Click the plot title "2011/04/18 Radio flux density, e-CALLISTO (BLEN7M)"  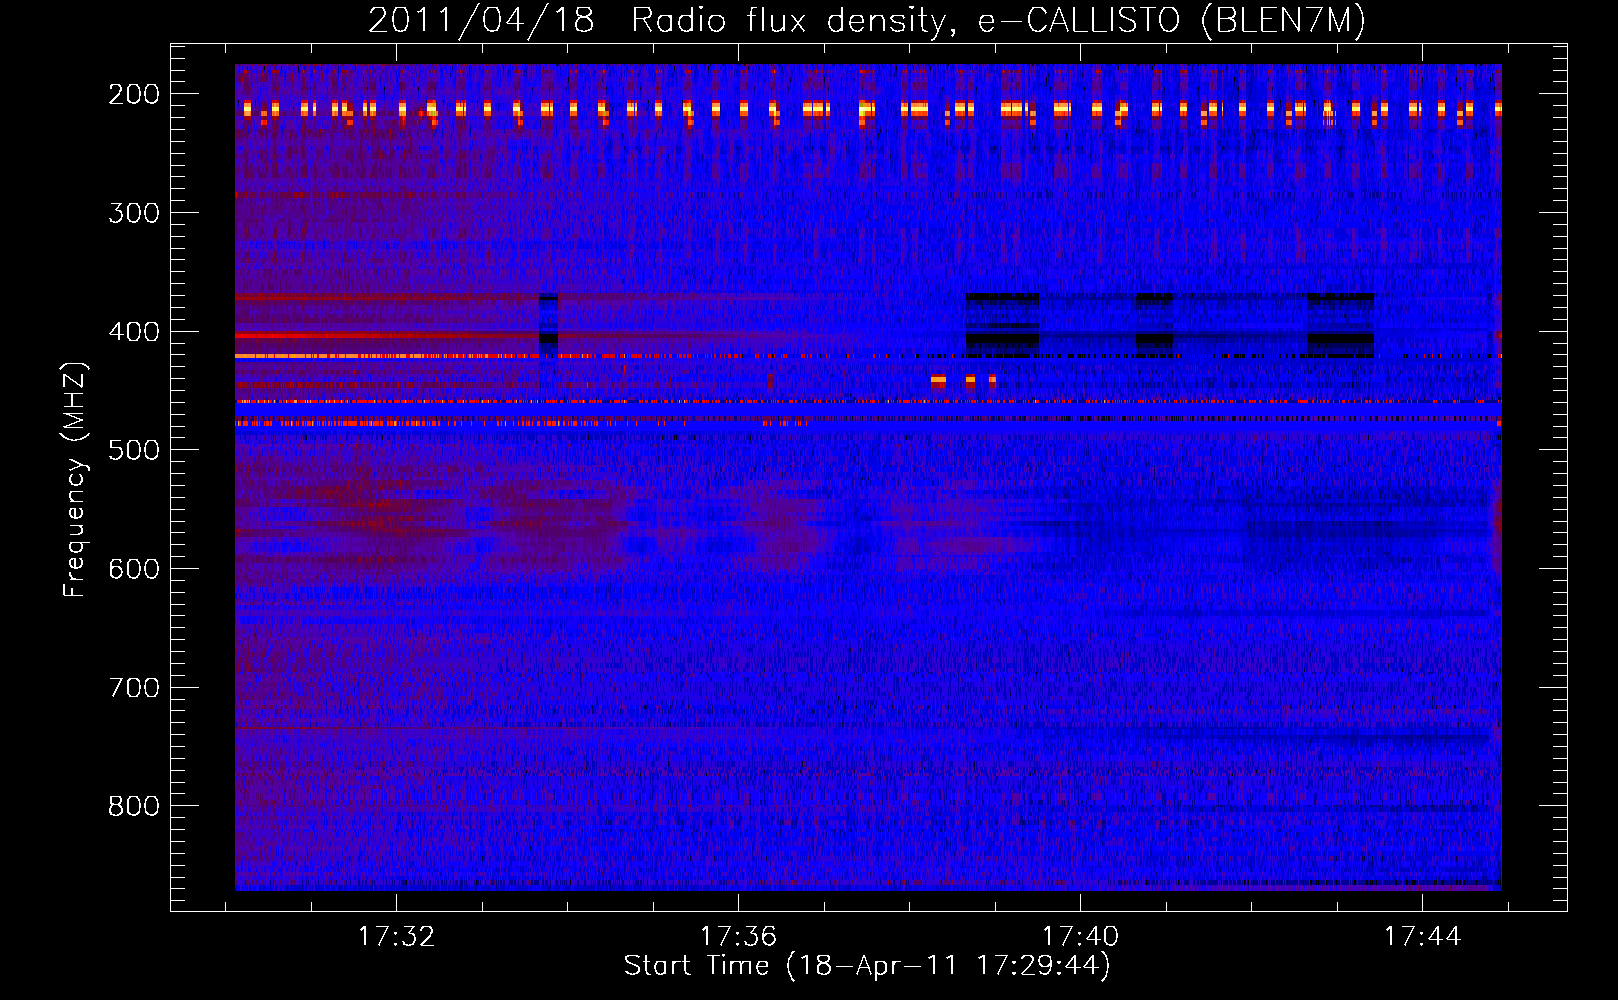867,21
